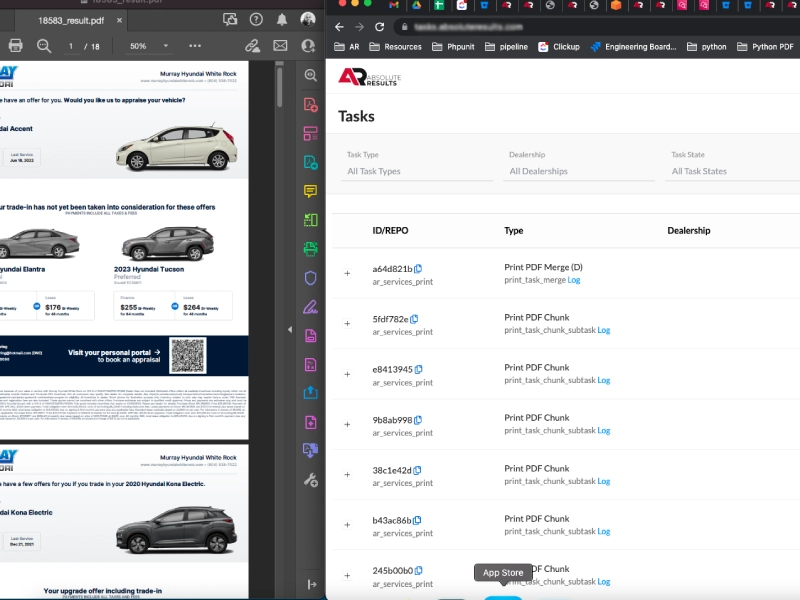
Task: Select the teal Export PDF tool
Action: 310,162
